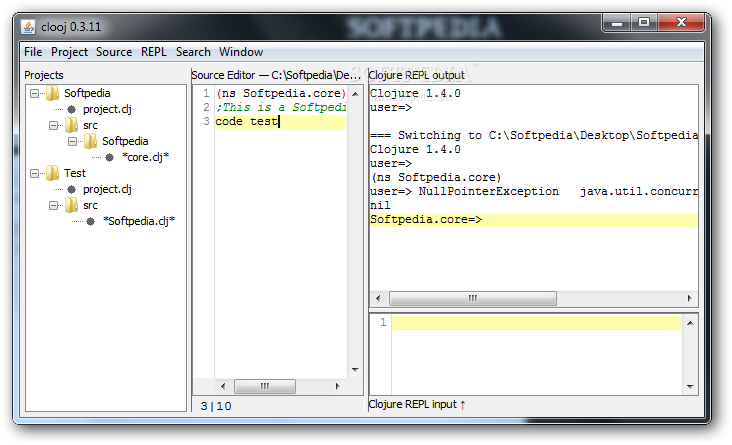
Task: Collapse the Test project node
Action: click(x=34, y=173)
